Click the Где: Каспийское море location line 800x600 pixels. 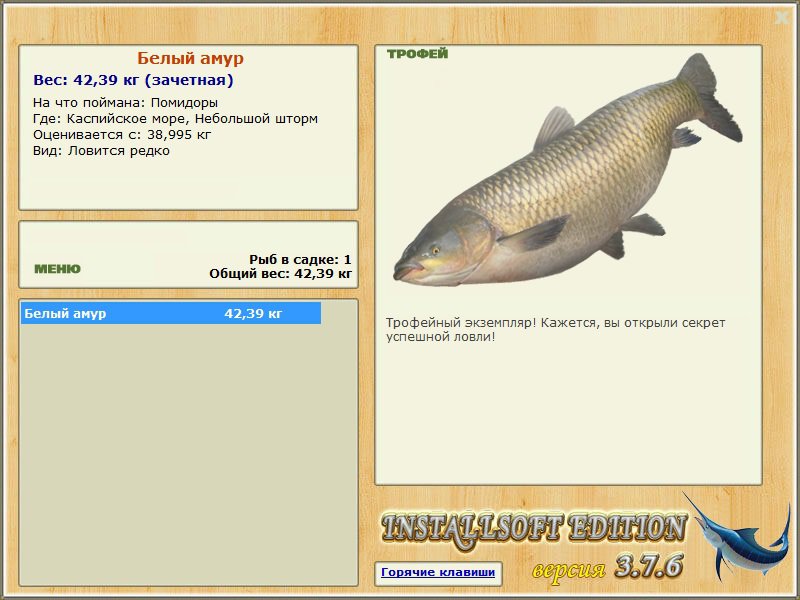point(175,119)
